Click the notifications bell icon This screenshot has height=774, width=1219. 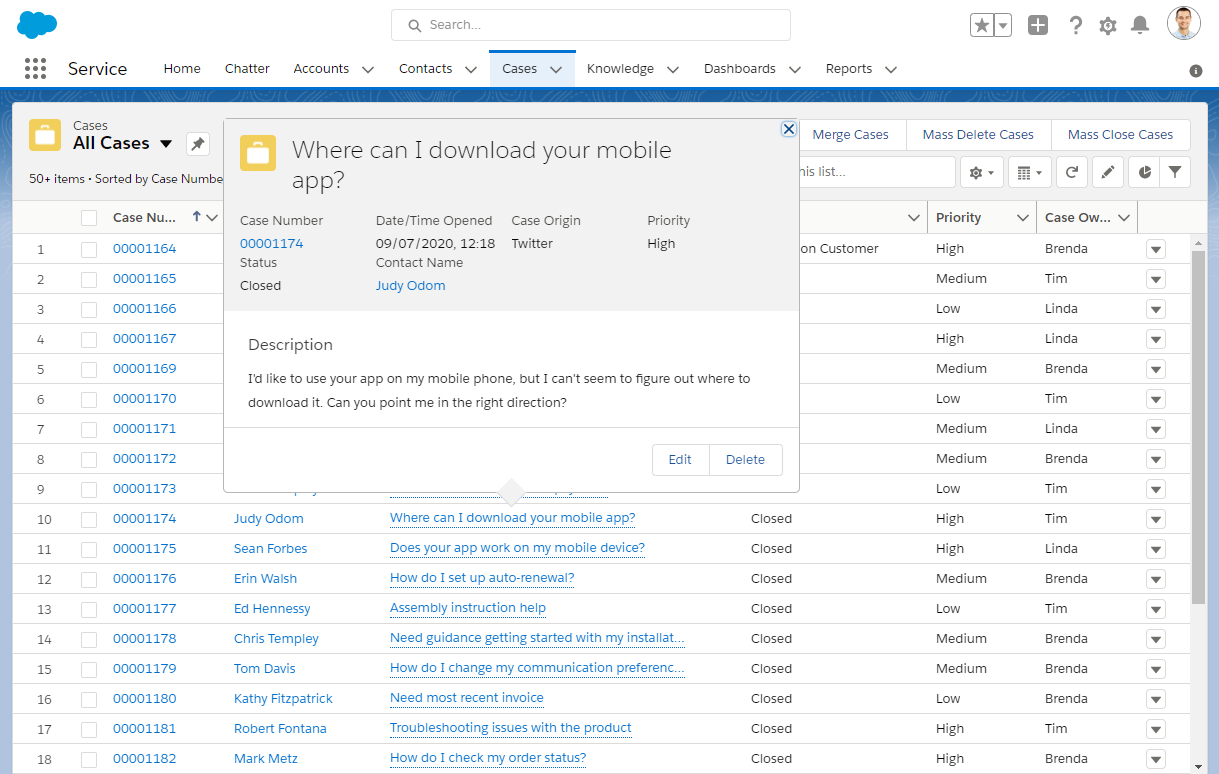[x=1139, y=25]
